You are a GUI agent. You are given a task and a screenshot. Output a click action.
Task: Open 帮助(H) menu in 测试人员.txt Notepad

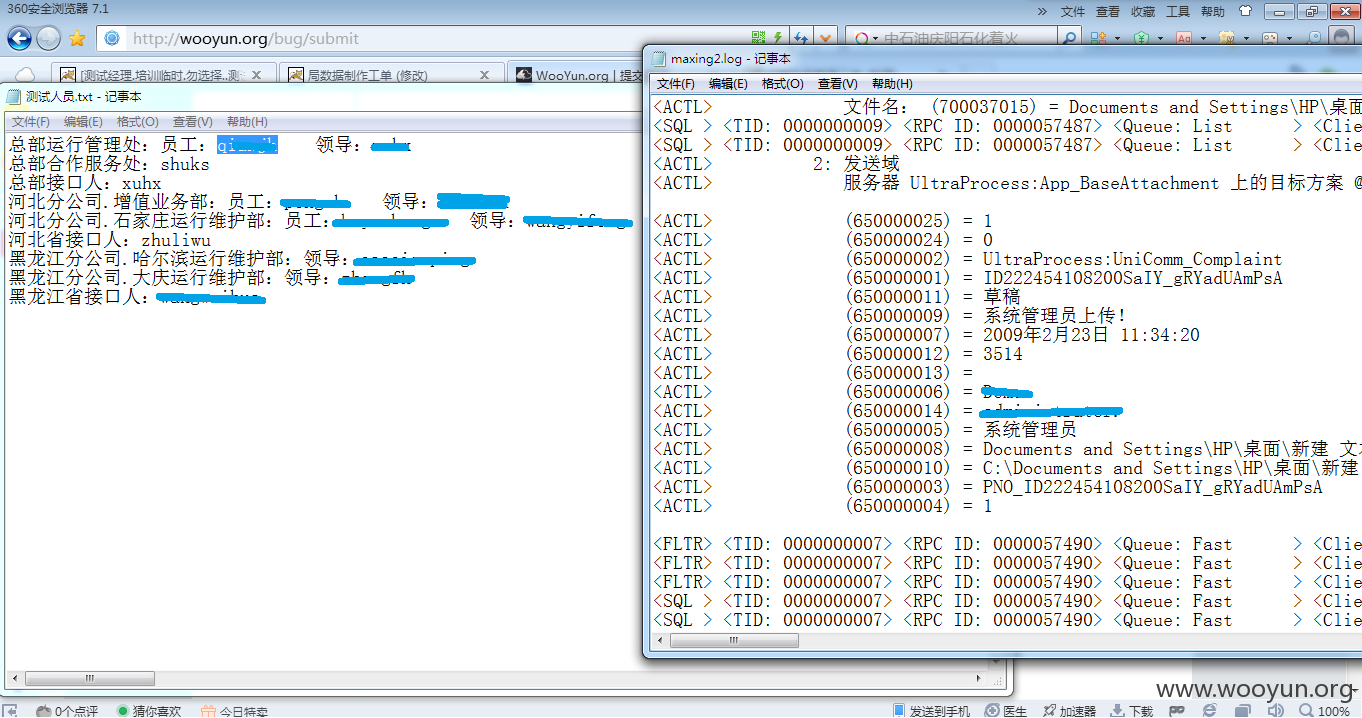tap(247, 121)
